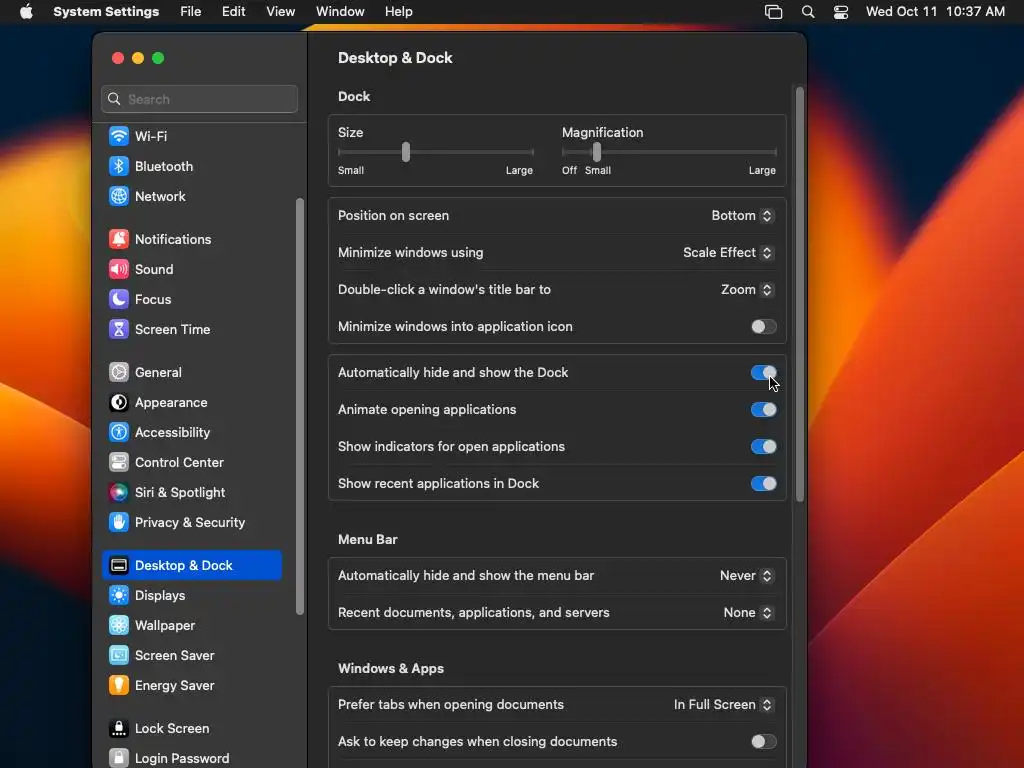Click the Desktop & Dock sidebar icon
The width and height of the screenshot is (1024, 768).
tap(118, 566)
